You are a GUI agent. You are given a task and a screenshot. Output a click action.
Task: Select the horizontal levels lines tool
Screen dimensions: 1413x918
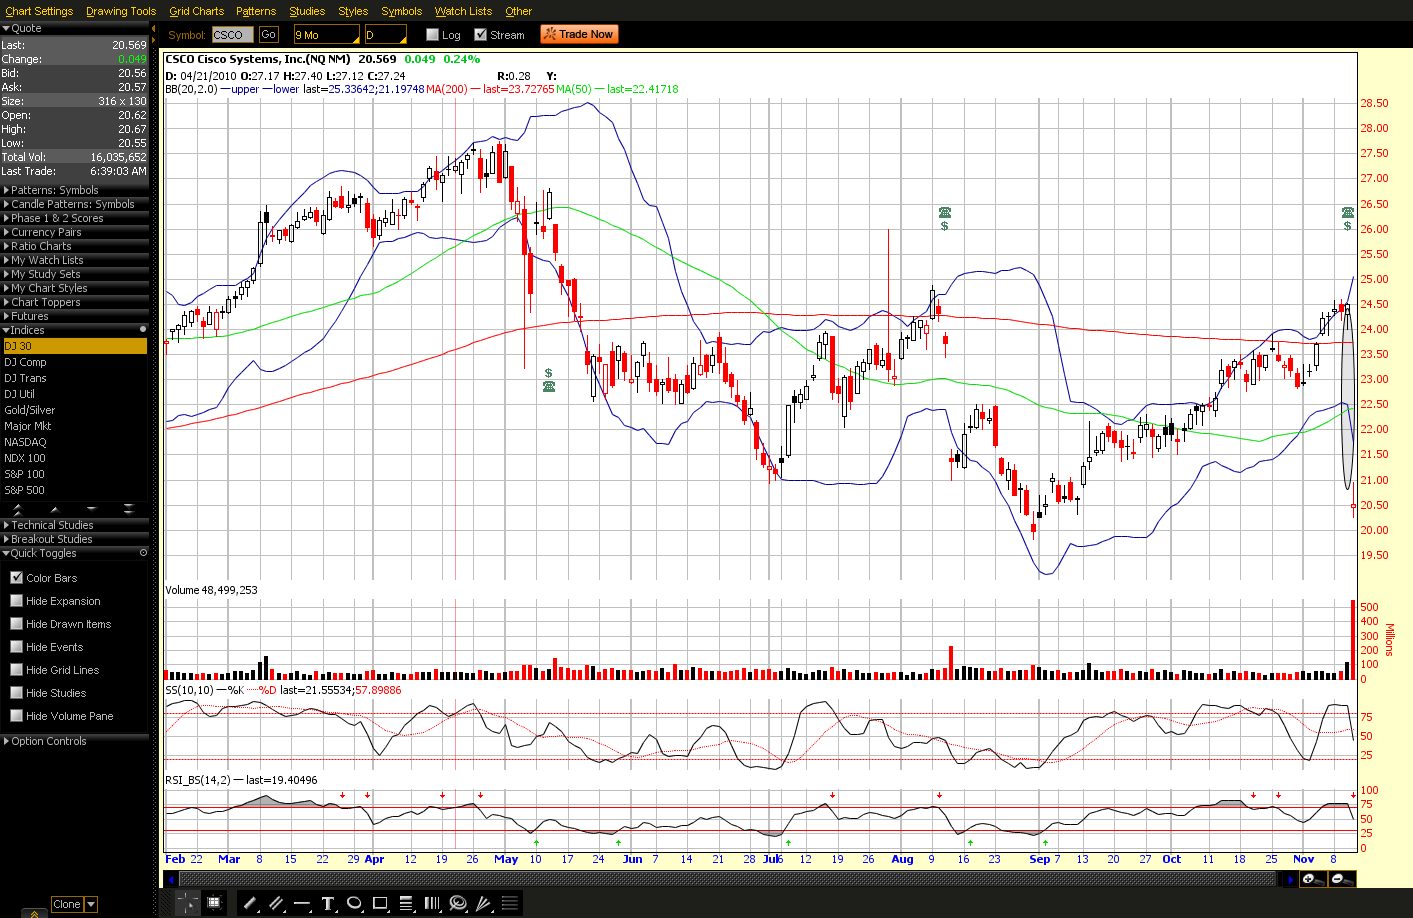click(510, 903)
